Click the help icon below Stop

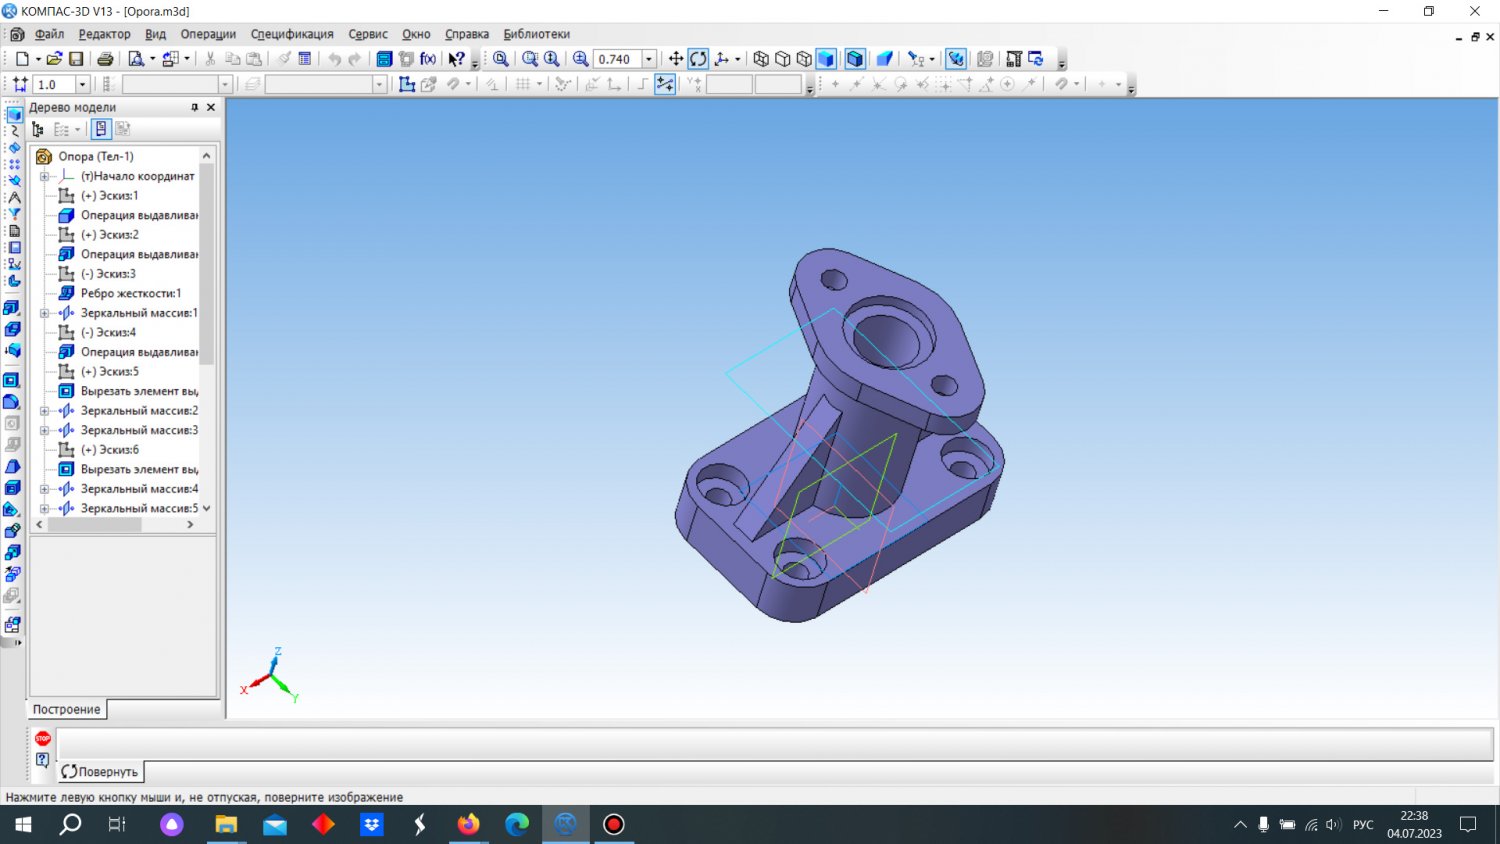coord(43,760)
